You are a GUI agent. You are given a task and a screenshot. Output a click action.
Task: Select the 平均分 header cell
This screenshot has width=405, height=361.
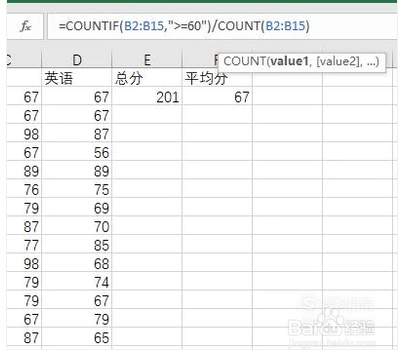click(217, 79)
